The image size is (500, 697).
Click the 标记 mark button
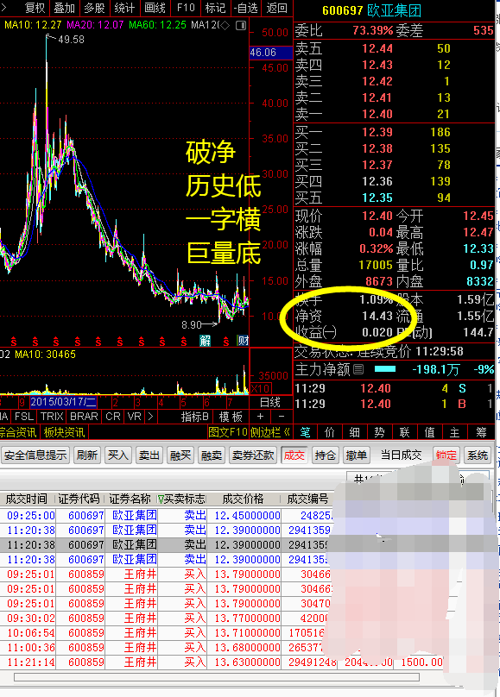(215, 8)
